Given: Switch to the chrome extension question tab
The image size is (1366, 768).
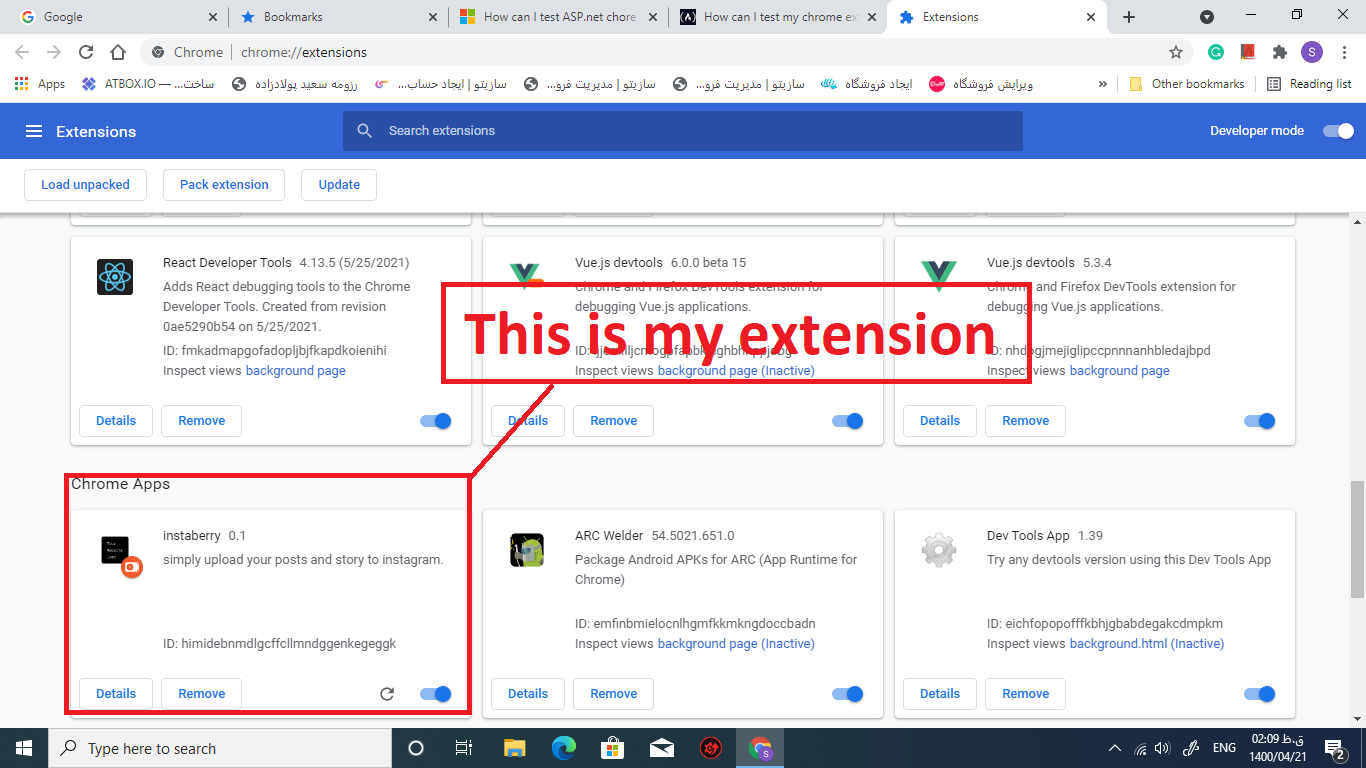Looking at the screenshot, I should click(x=778, y=17).
